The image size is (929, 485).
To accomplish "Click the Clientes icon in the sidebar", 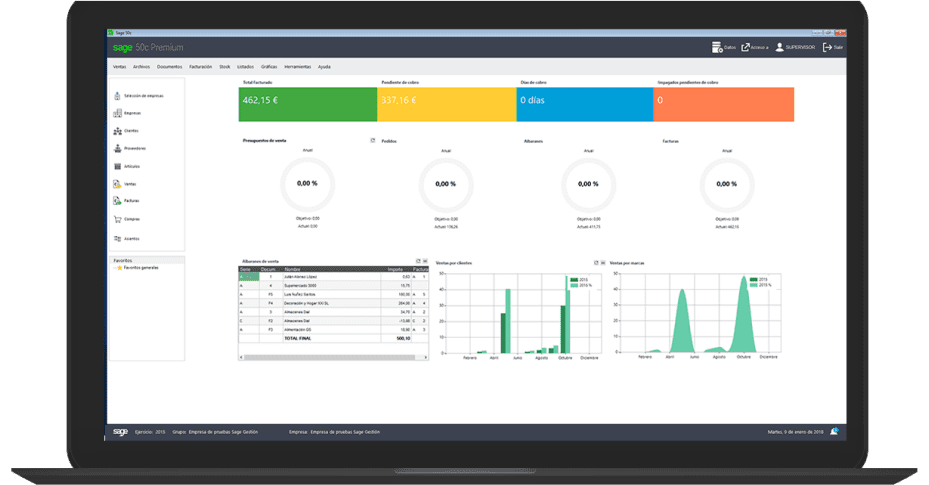I will pyautogui.click(x=118, y=131).
